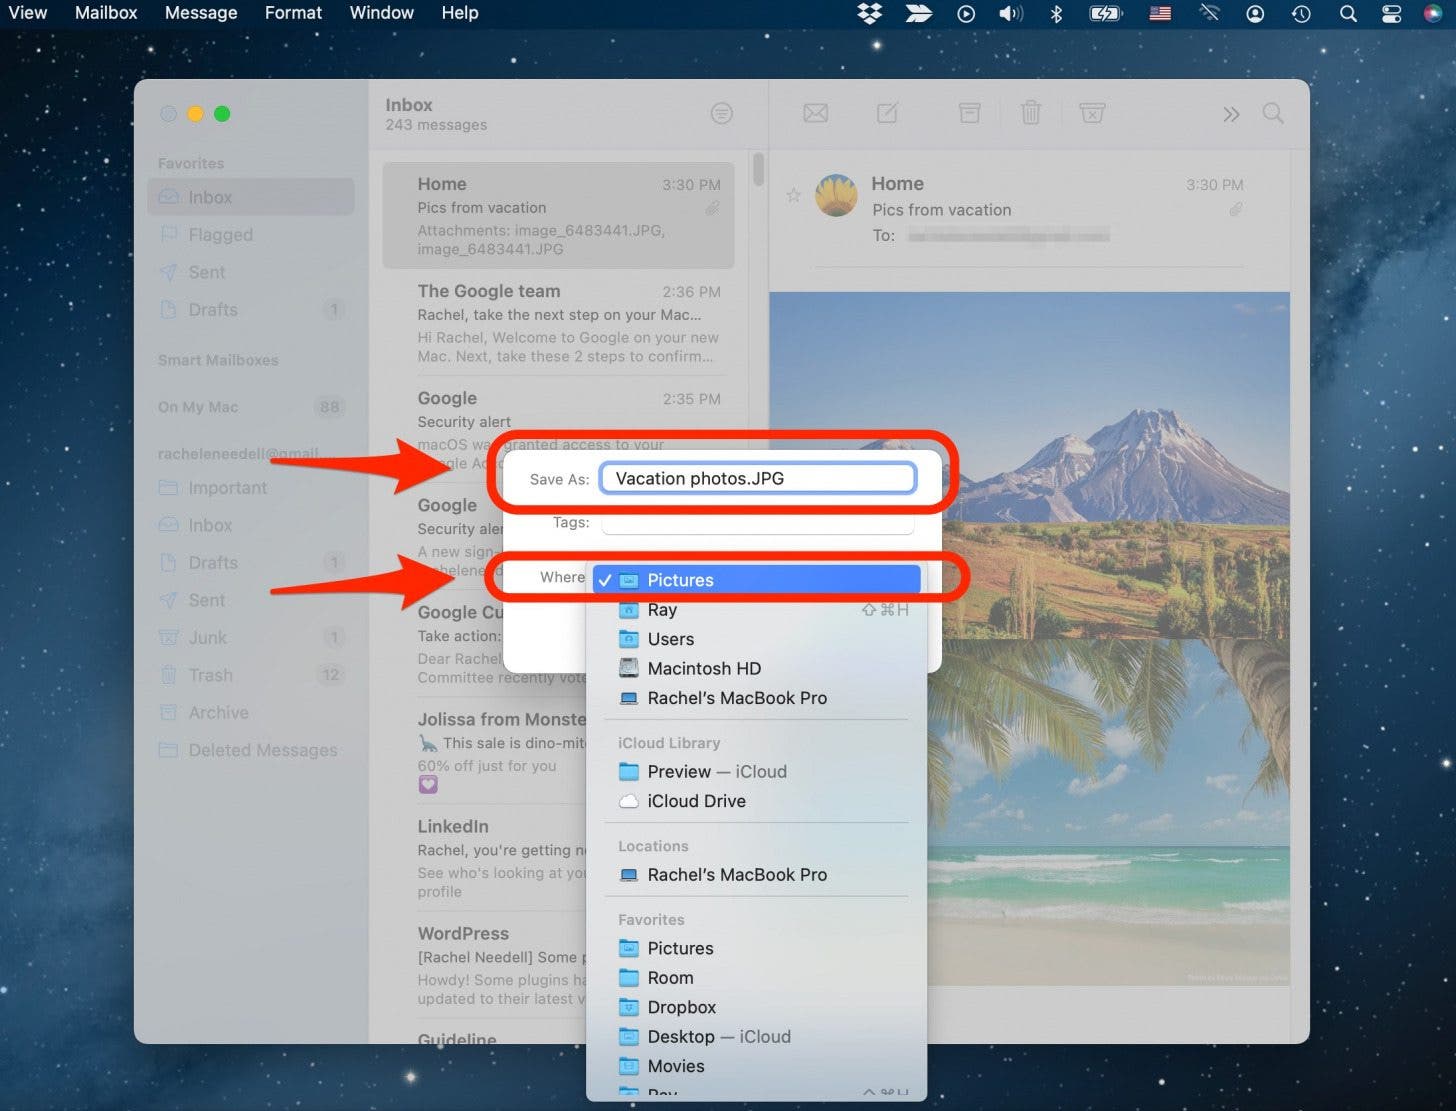
Task: Click the message filter icon by Inbox
Action: tap(721, 114)
